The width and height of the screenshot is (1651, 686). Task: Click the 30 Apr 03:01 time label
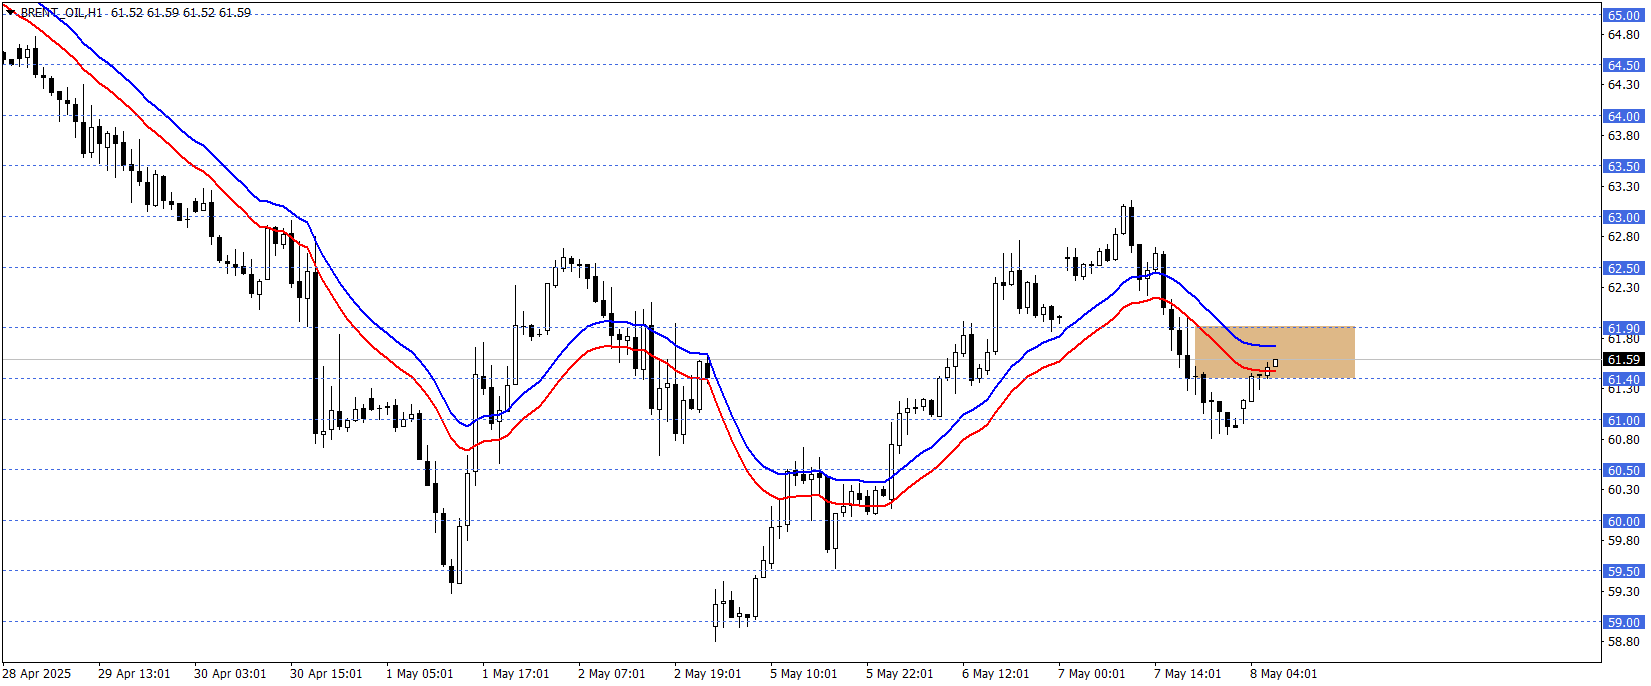[230, 673]
